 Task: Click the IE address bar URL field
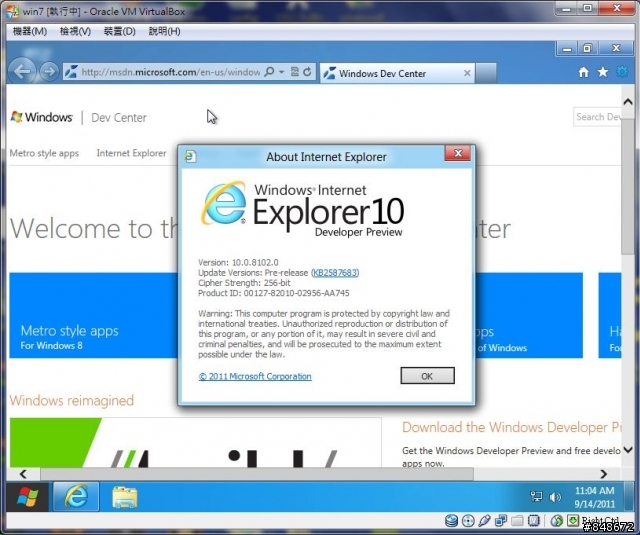(170, 72)
